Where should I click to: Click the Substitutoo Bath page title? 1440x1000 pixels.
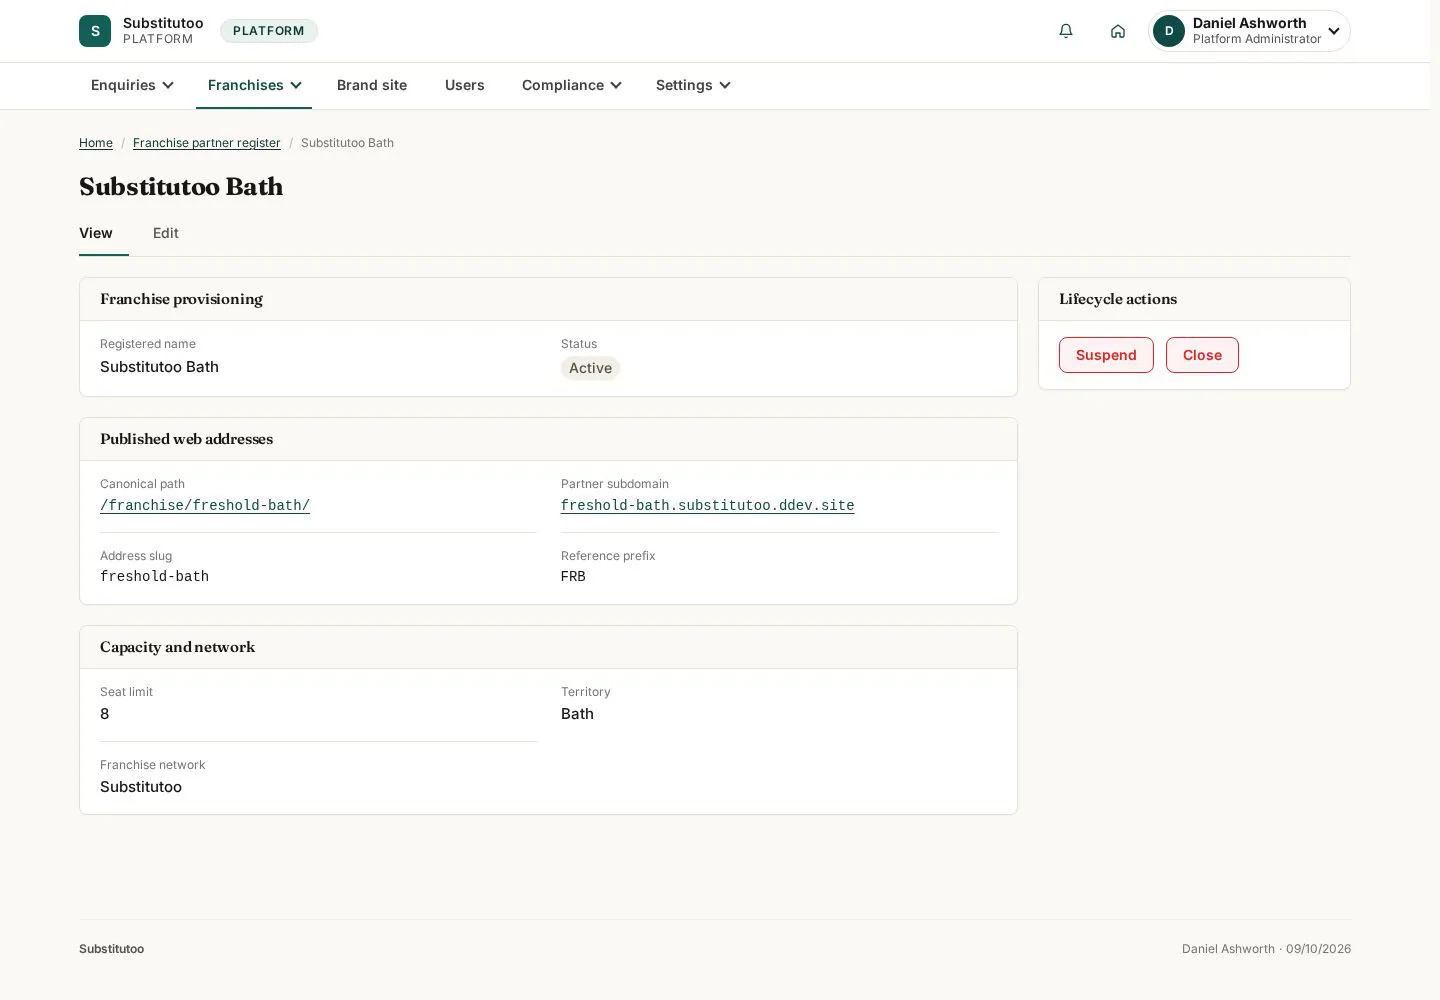[181, 187]
